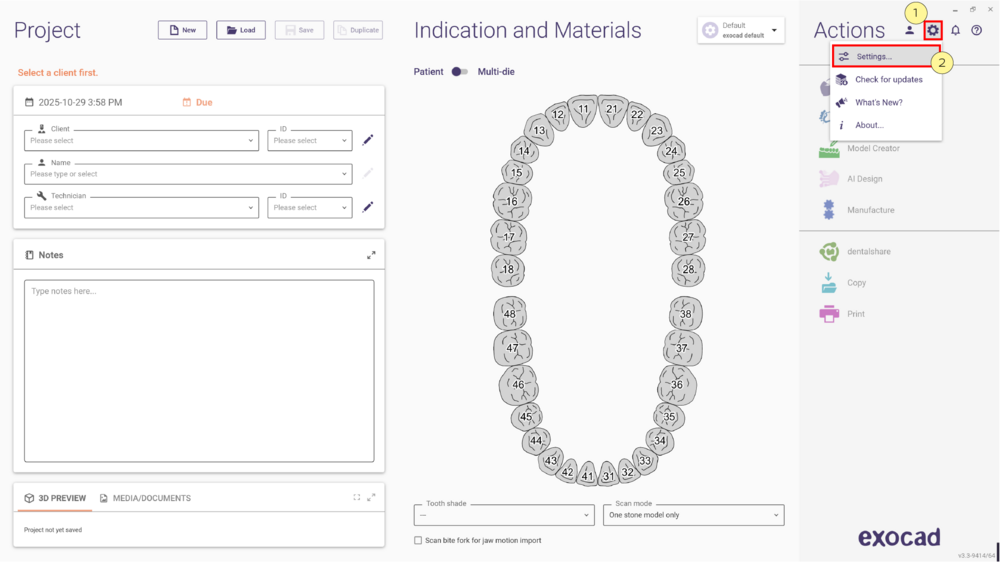Choose Check for updates from the menu
Screen dimensions: 1000x563
(886, 79)
